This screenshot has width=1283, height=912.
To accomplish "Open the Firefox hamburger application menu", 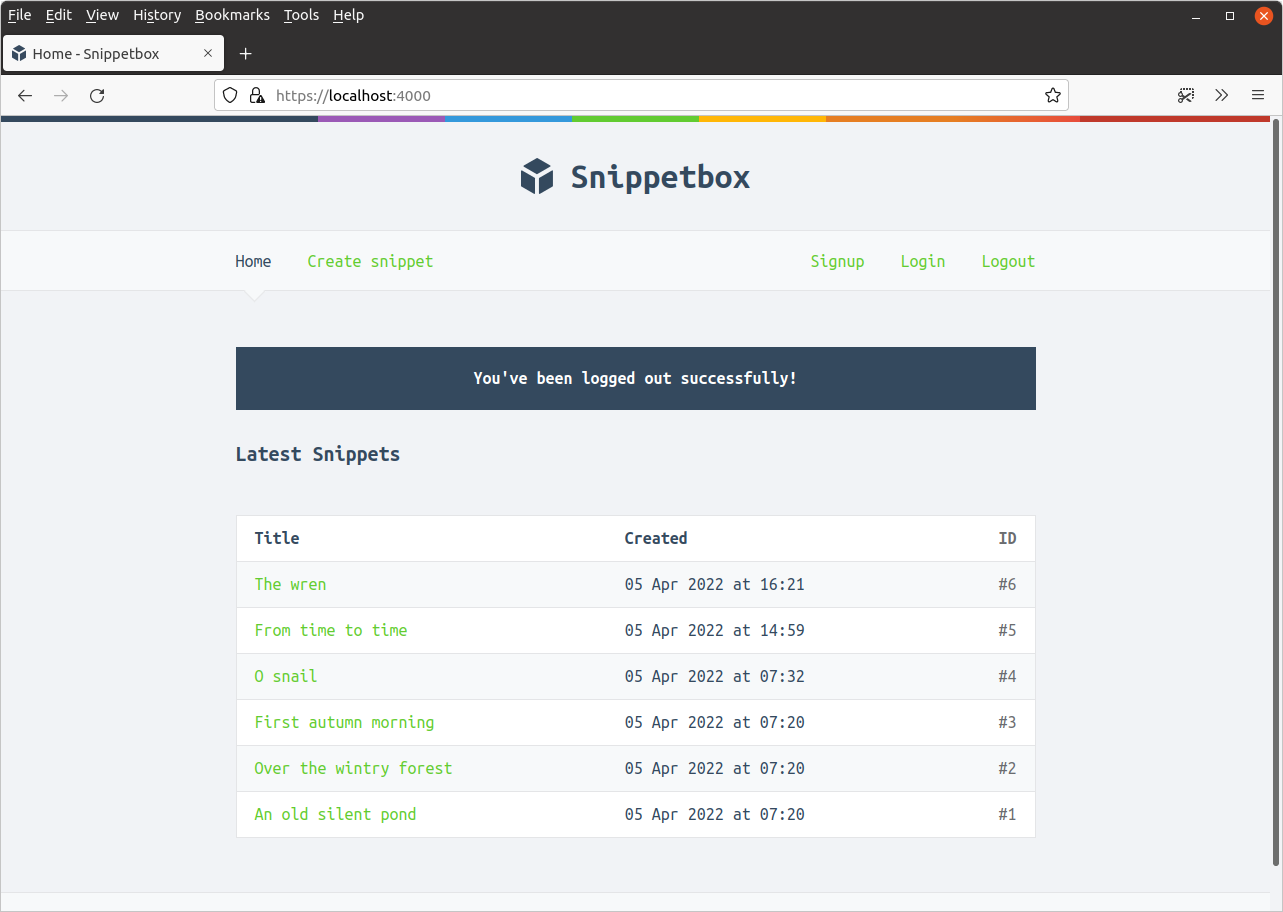I will [1258, 96].
